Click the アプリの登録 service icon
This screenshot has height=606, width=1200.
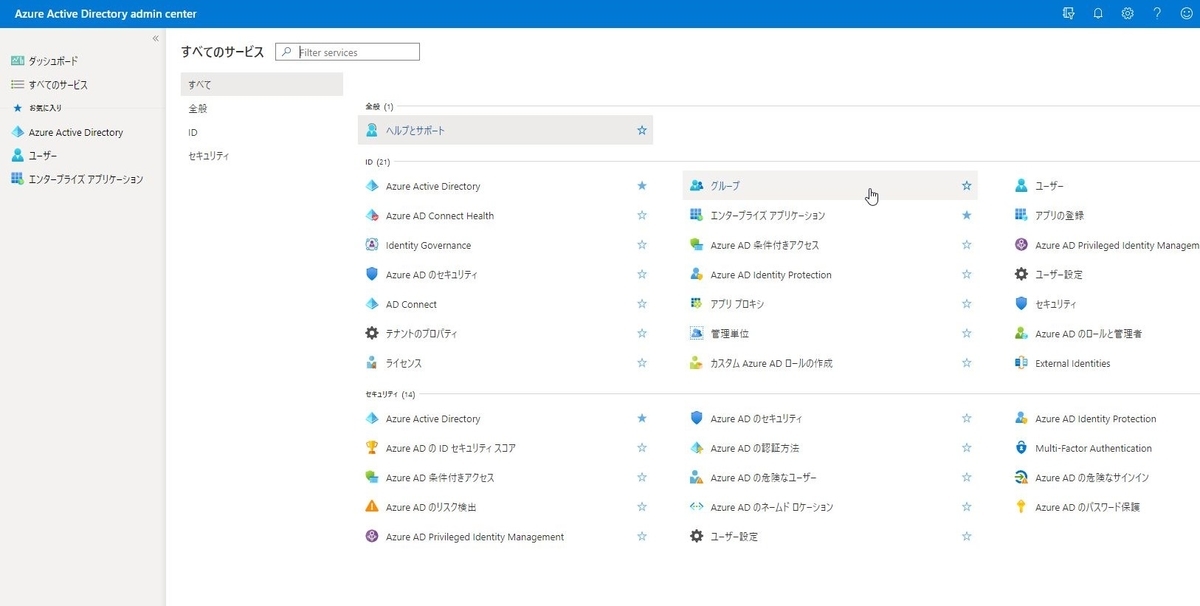tap(1022, 215)
